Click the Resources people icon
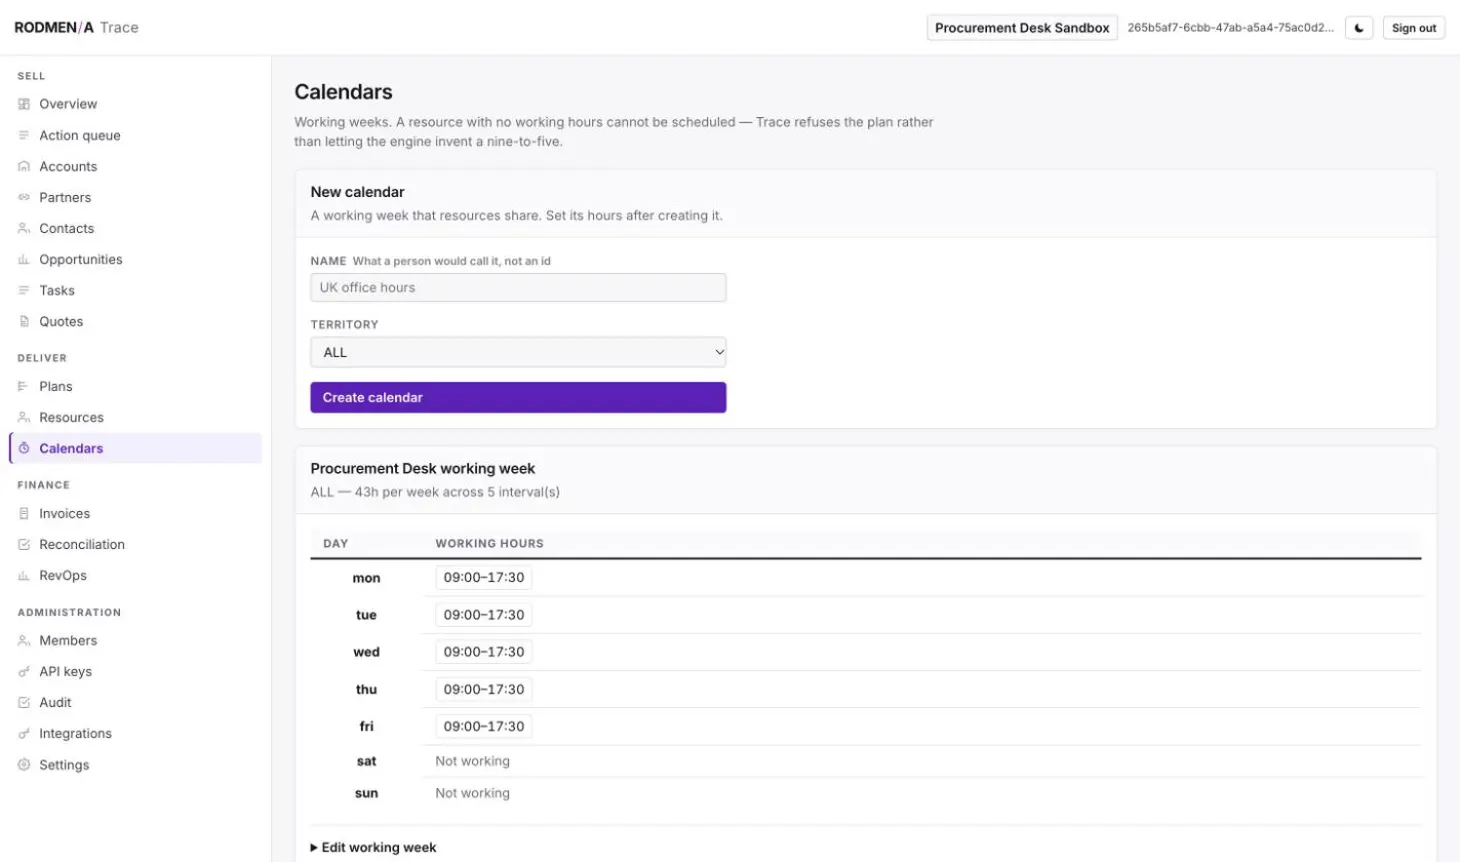Image resolution: width=1460 pixels, height=862 pixels. click(x=24, y=417)
